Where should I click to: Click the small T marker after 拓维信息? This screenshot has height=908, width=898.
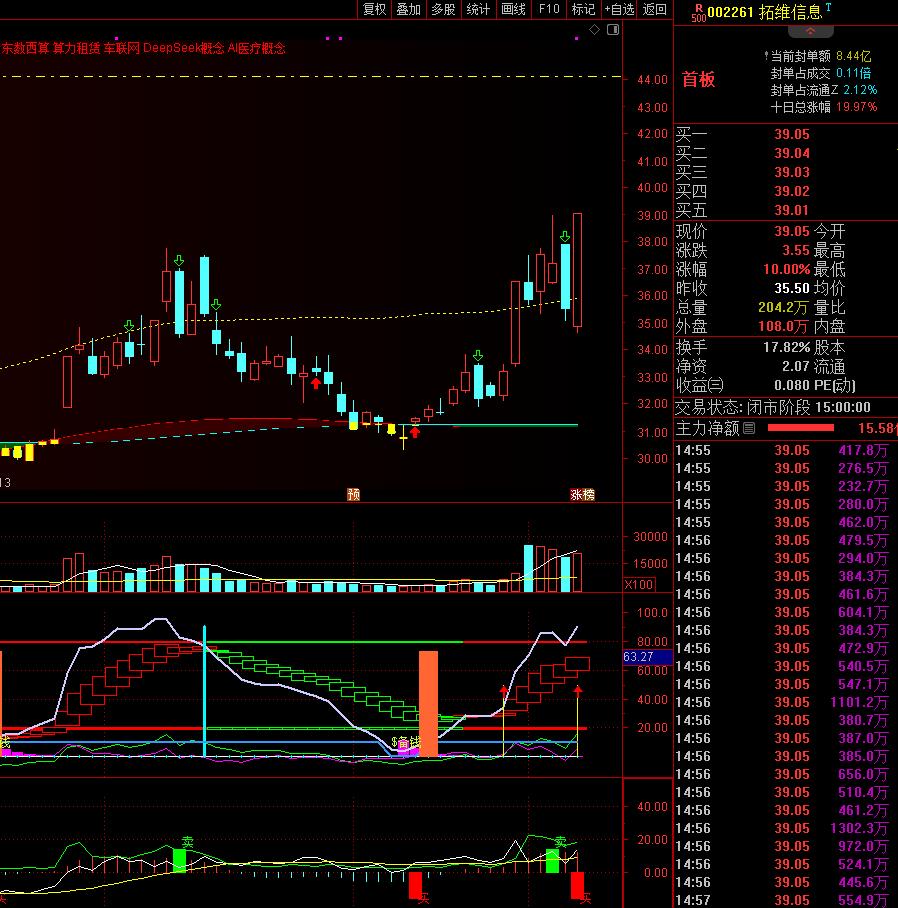click(828, 7)
